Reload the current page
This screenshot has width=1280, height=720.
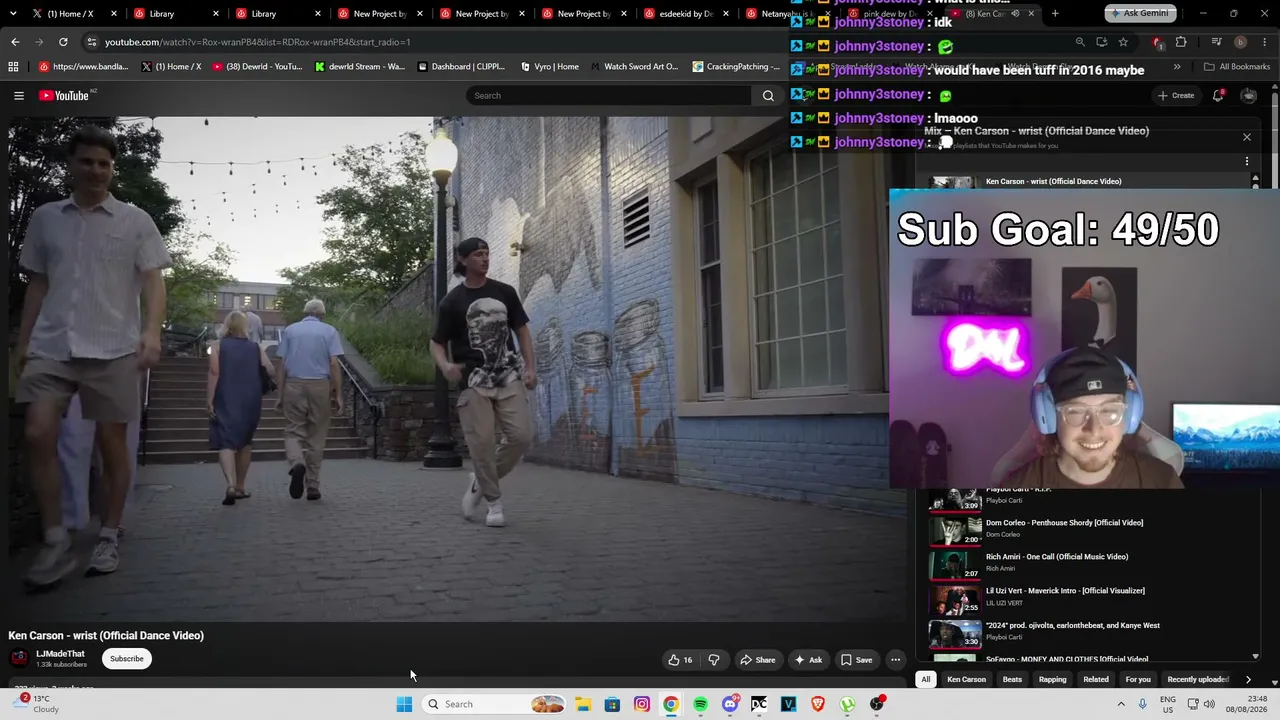click(63, 42)
